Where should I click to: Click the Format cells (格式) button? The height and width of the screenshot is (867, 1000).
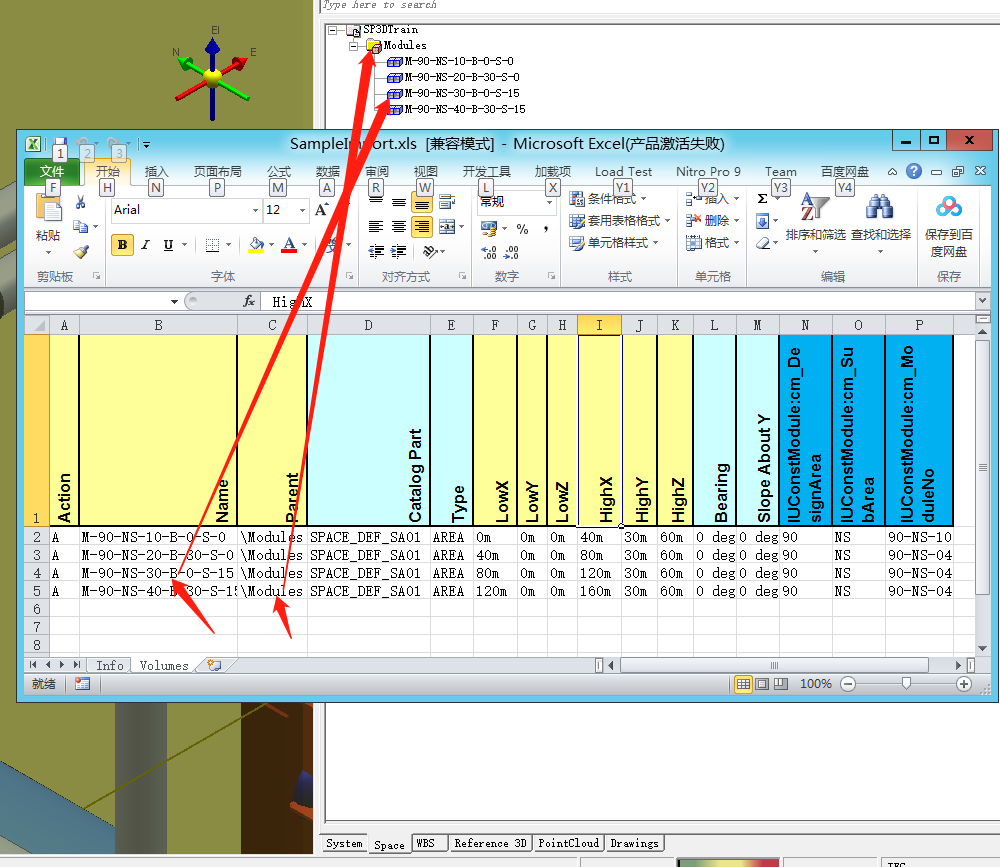tap(712, 243)
